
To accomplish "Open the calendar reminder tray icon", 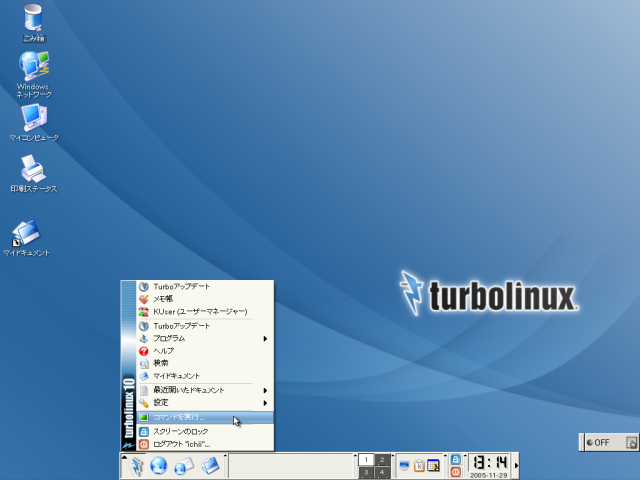I will pos(433,466).
